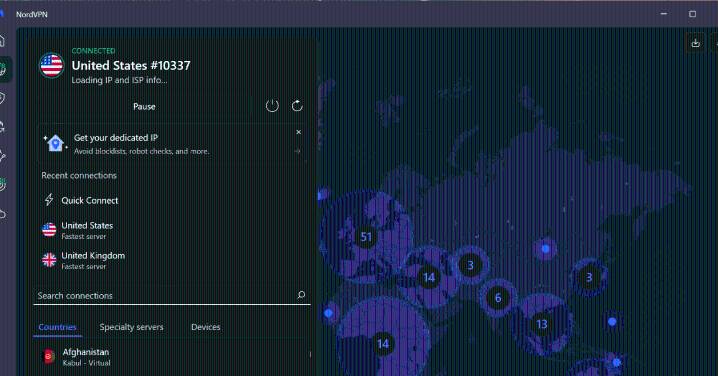Click the Loading IP and ISP info text

(119, 80)
